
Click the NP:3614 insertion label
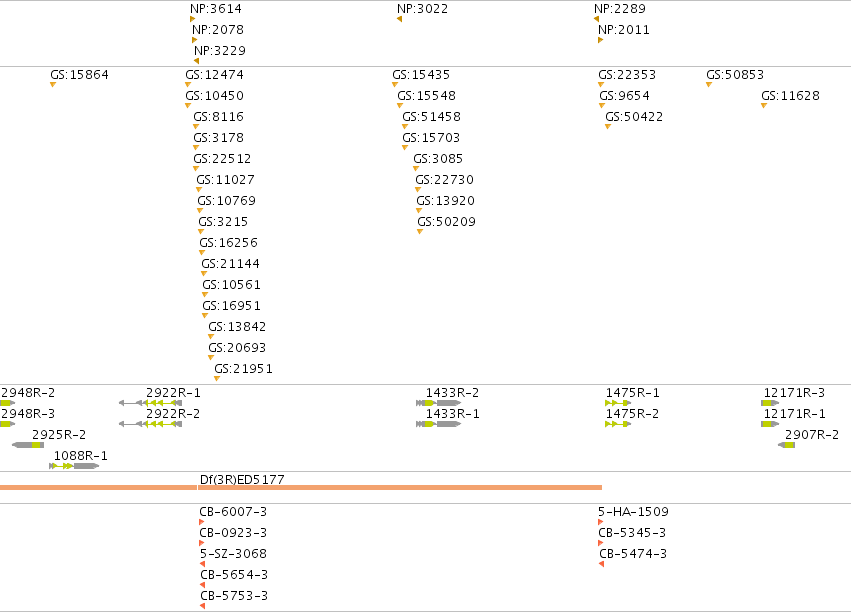(x=216, y=9)
